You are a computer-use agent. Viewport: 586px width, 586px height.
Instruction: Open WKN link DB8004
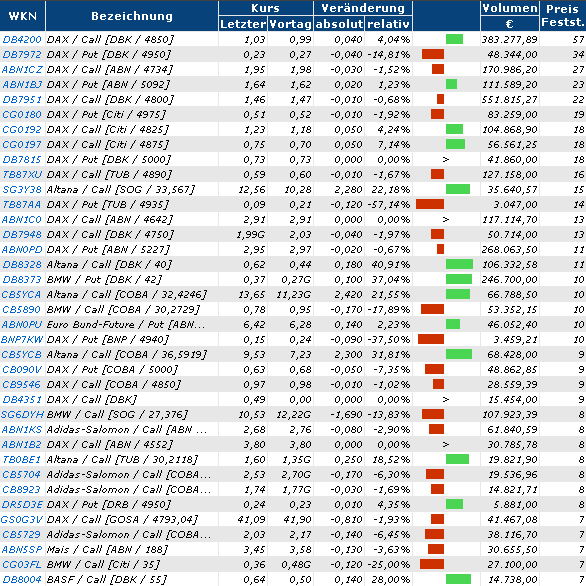click(22, 580)
